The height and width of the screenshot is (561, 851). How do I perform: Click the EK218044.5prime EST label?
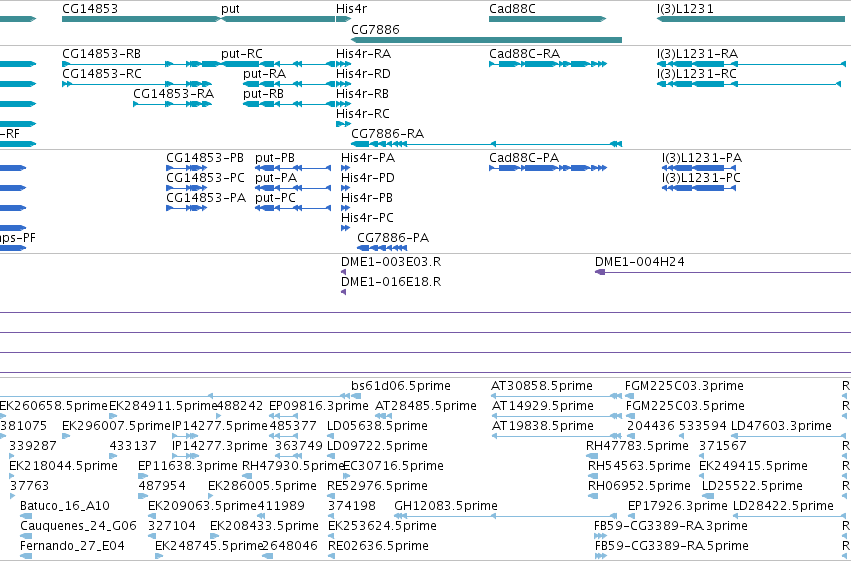tap(63, 467)
